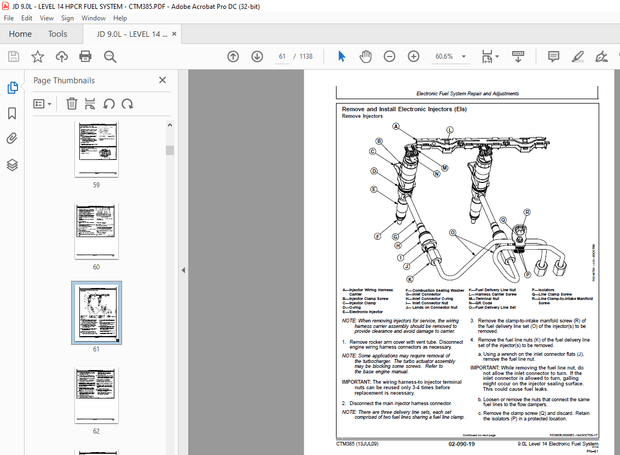
Task: Zoom out with the minus button
Action: (x=389, y=57)
